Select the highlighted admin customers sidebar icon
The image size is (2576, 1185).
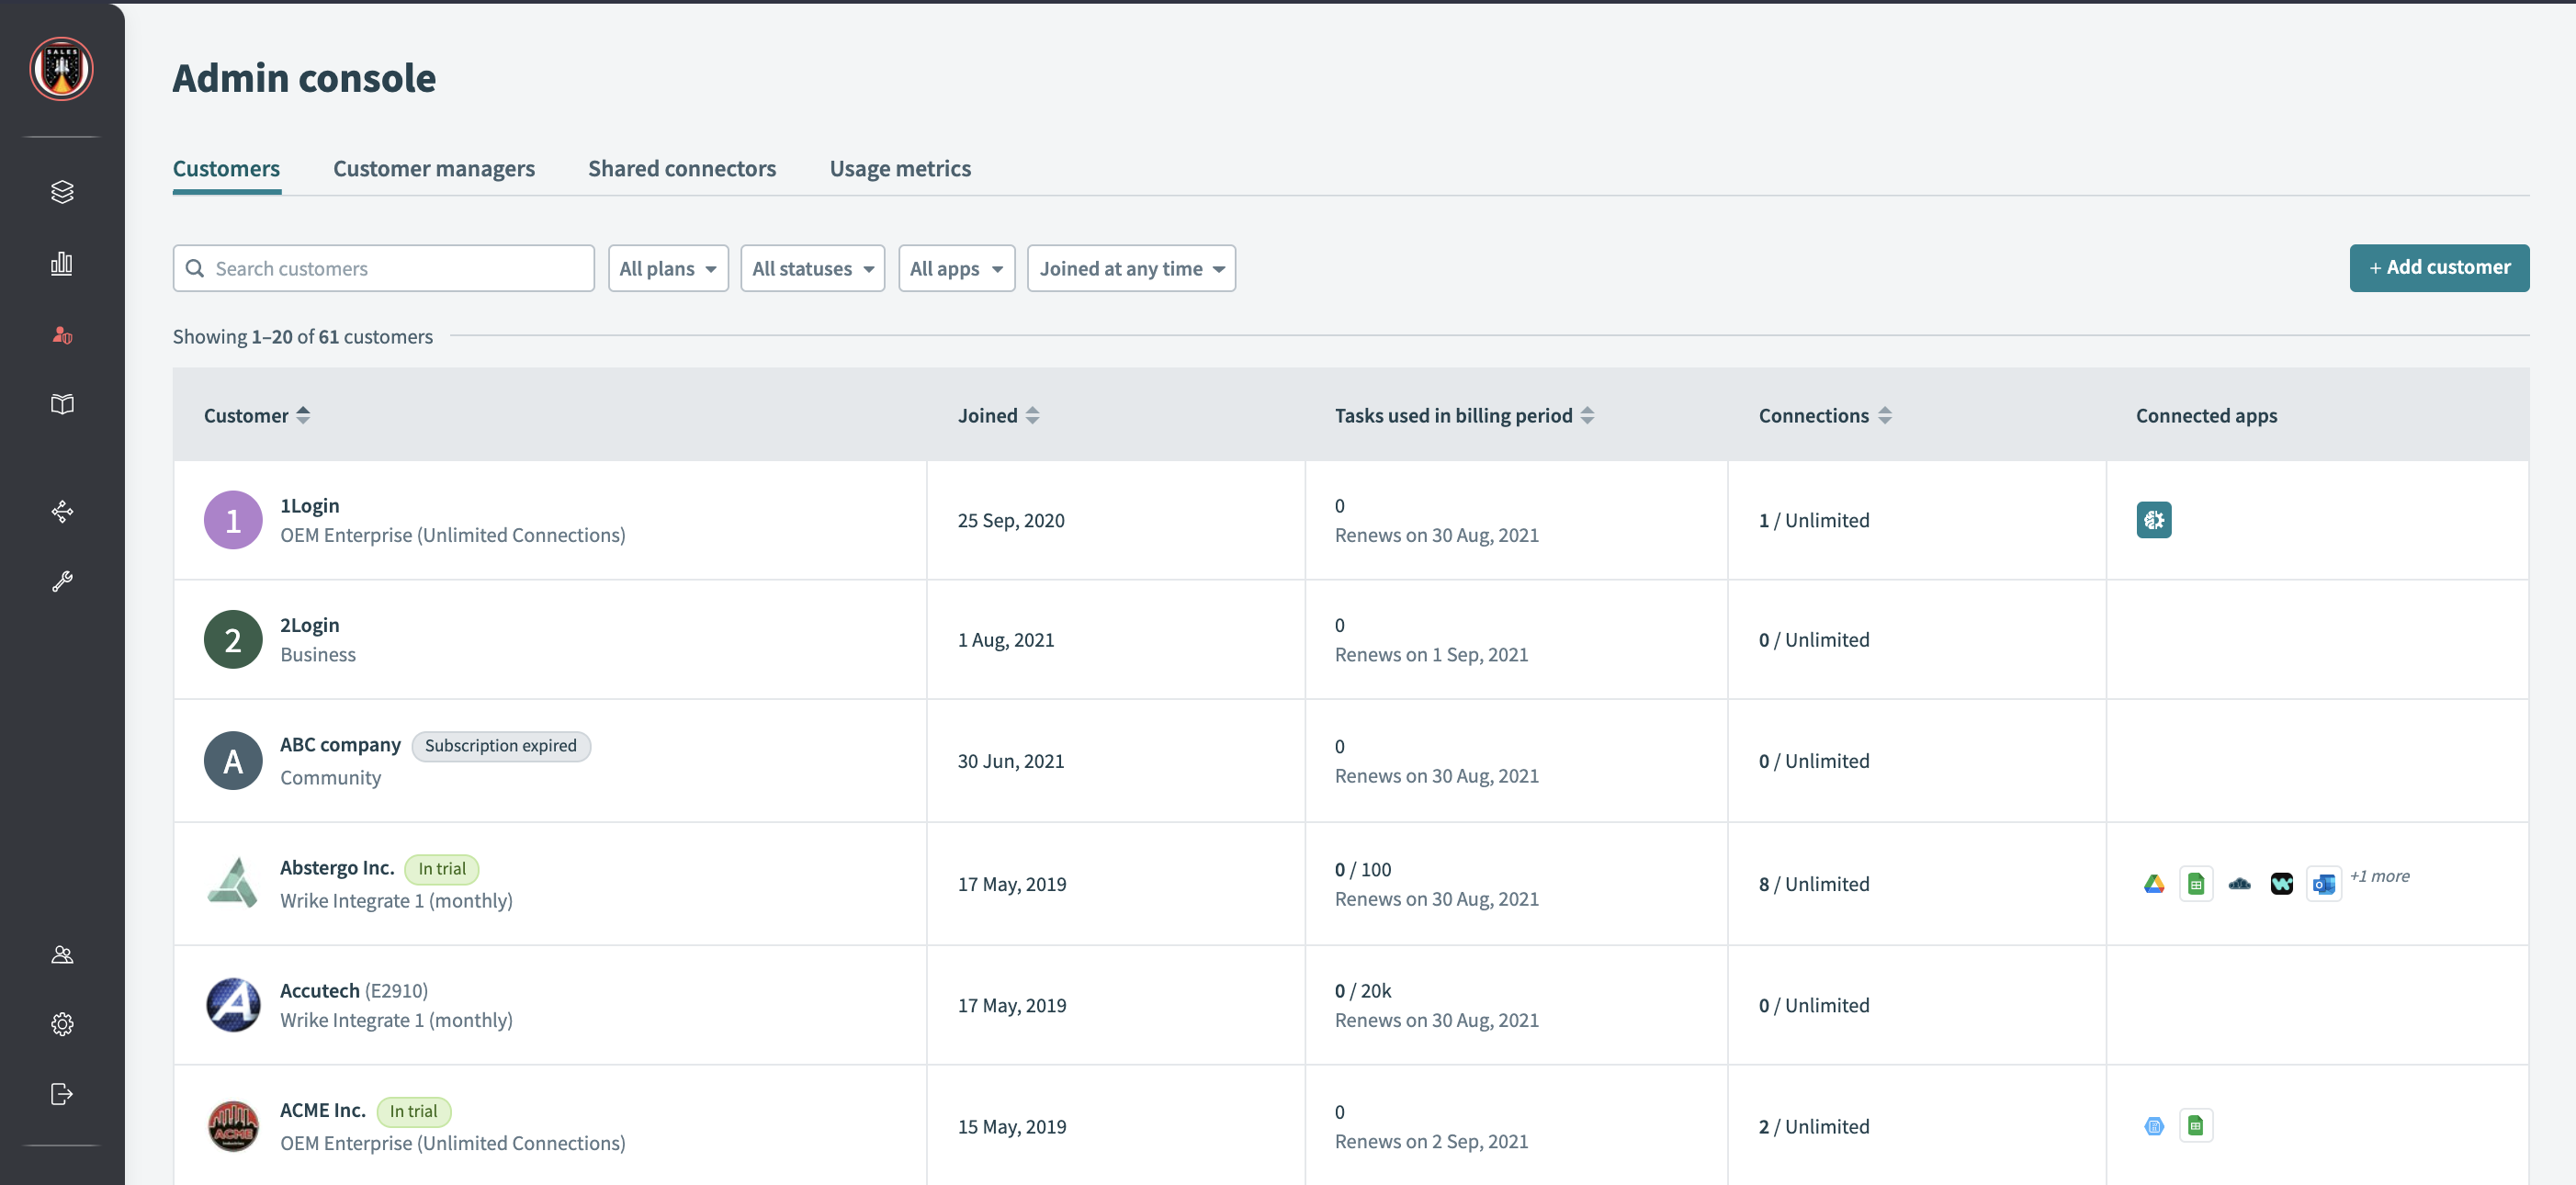62,335
